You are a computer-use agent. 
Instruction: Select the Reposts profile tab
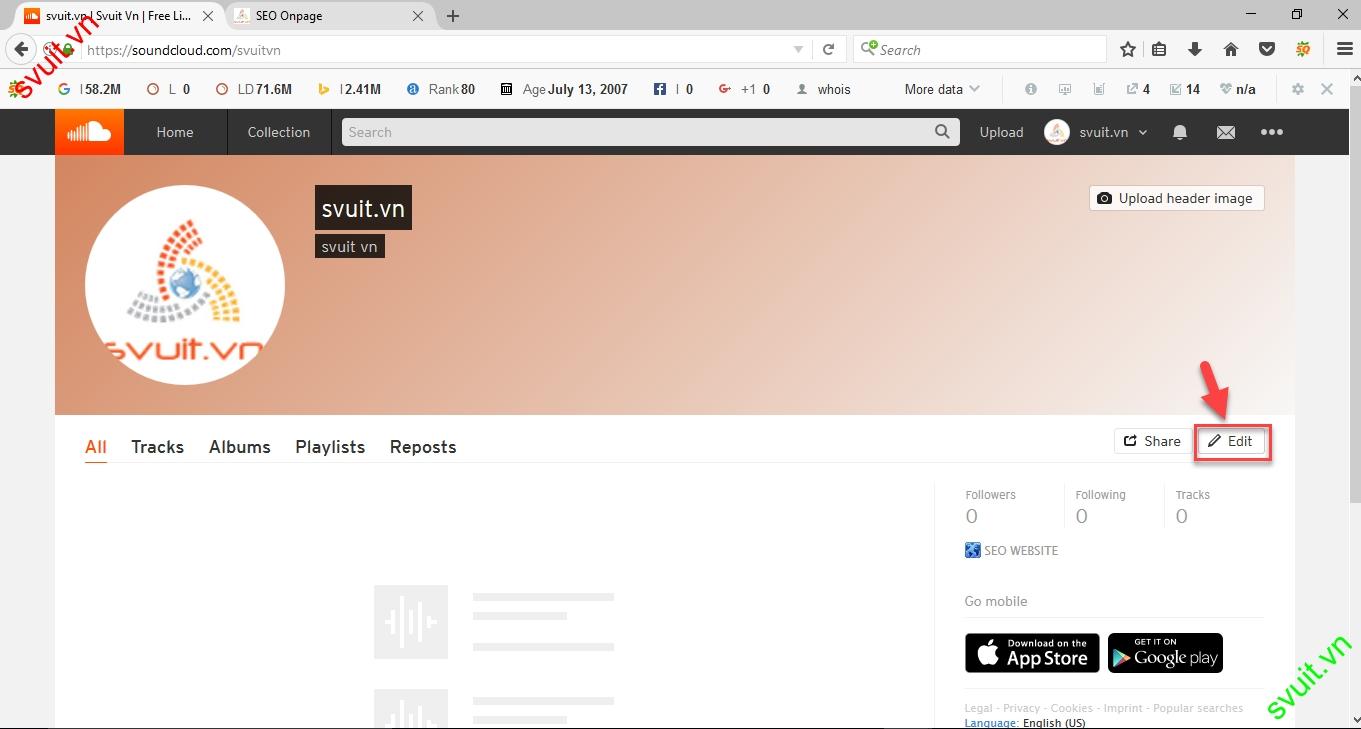[423, 447]
